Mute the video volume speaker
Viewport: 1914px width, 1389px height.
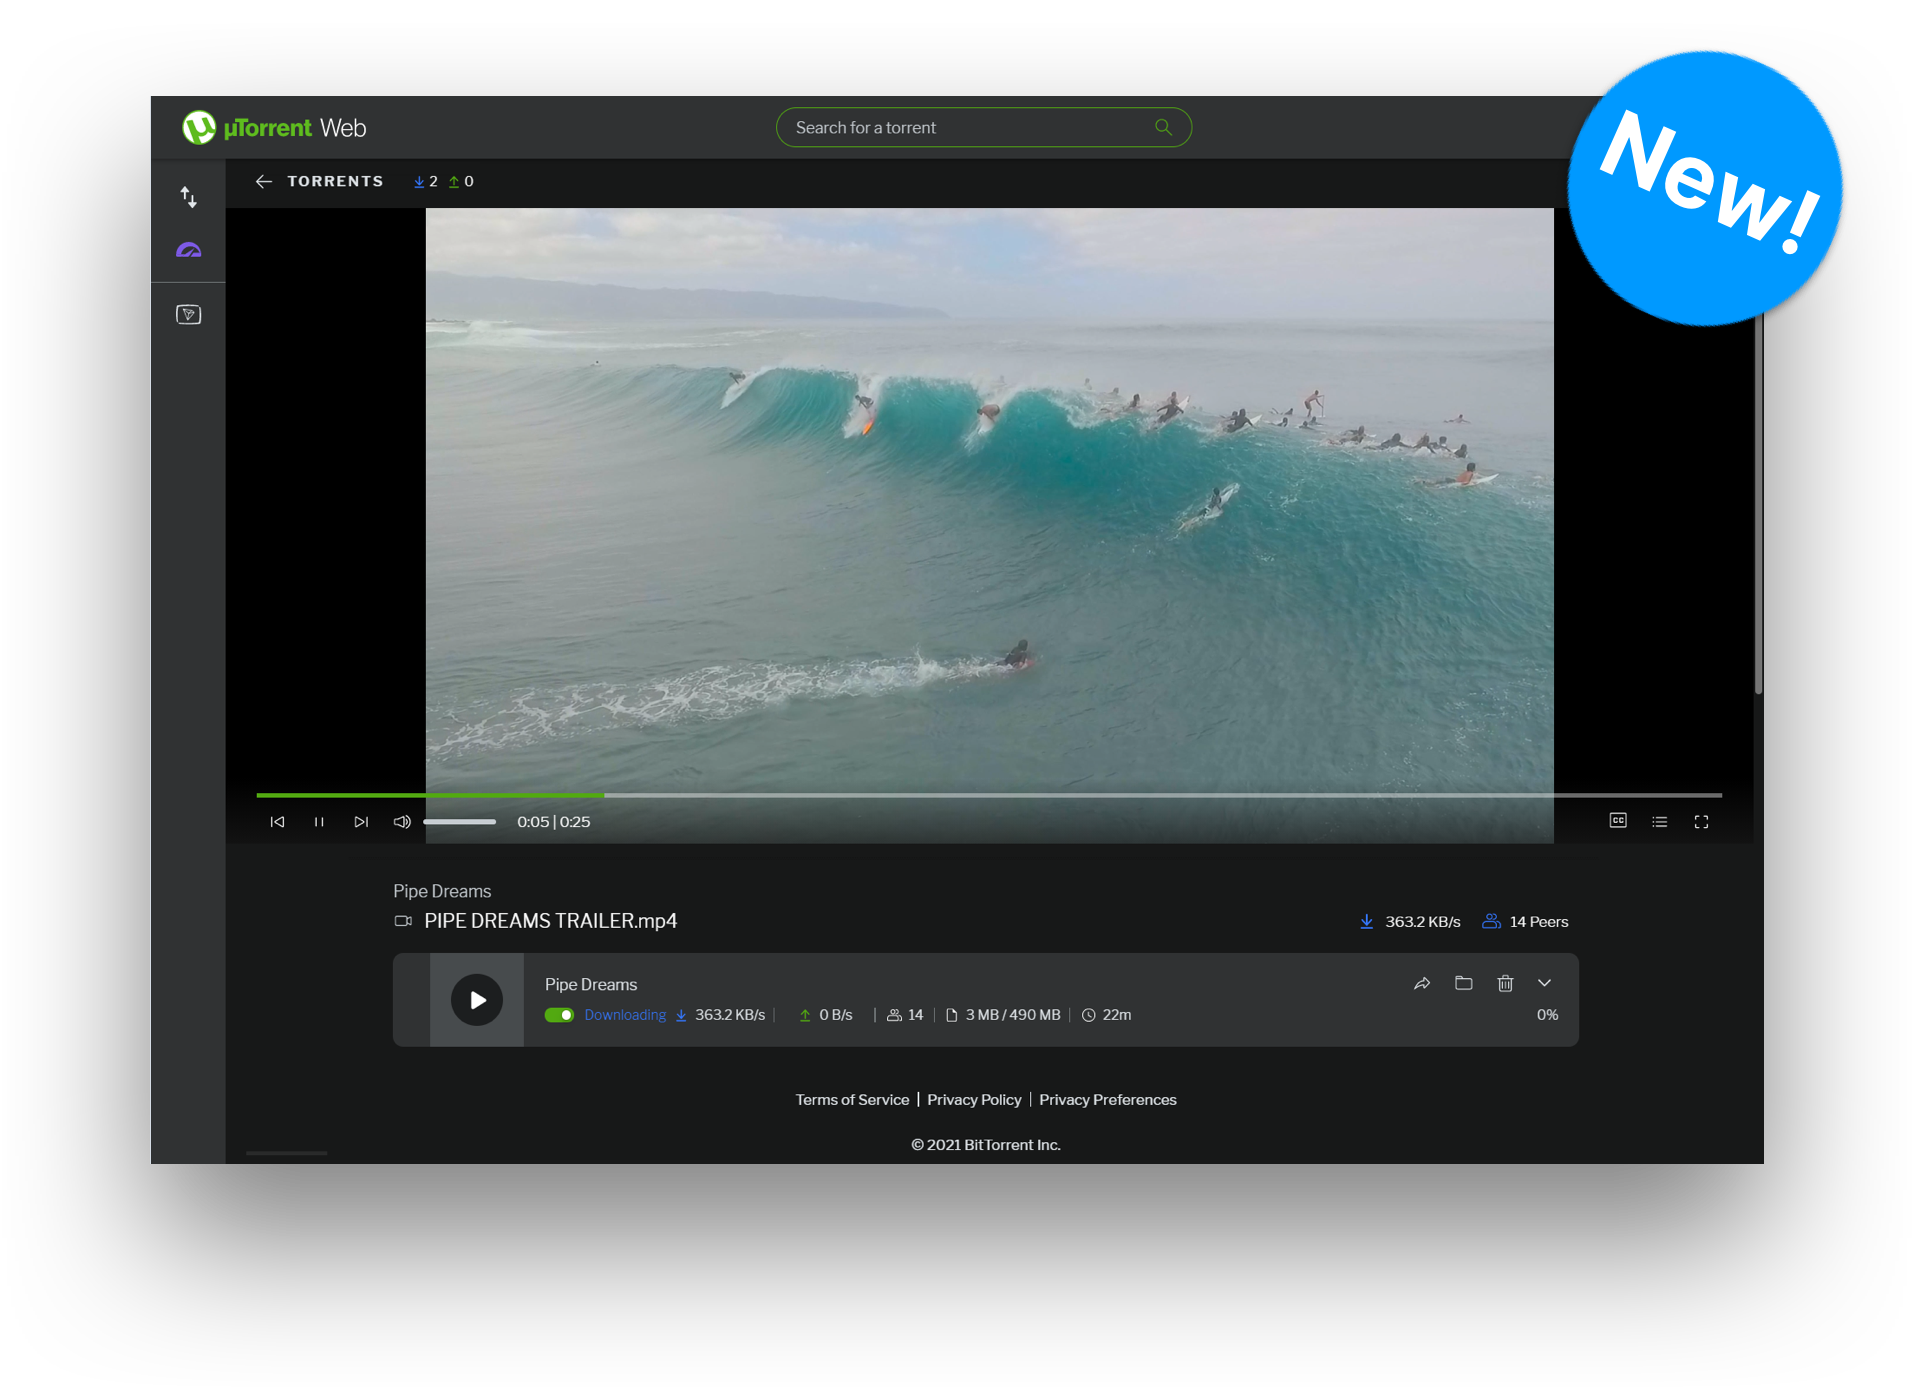402,822
